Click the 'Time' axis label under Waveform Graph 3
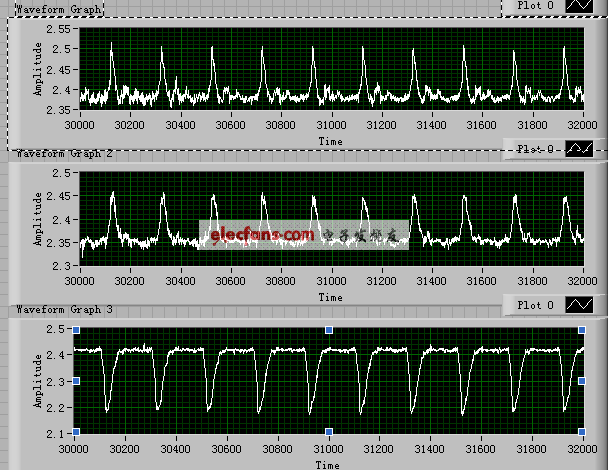Screen dimensions: 608x470 328,465
